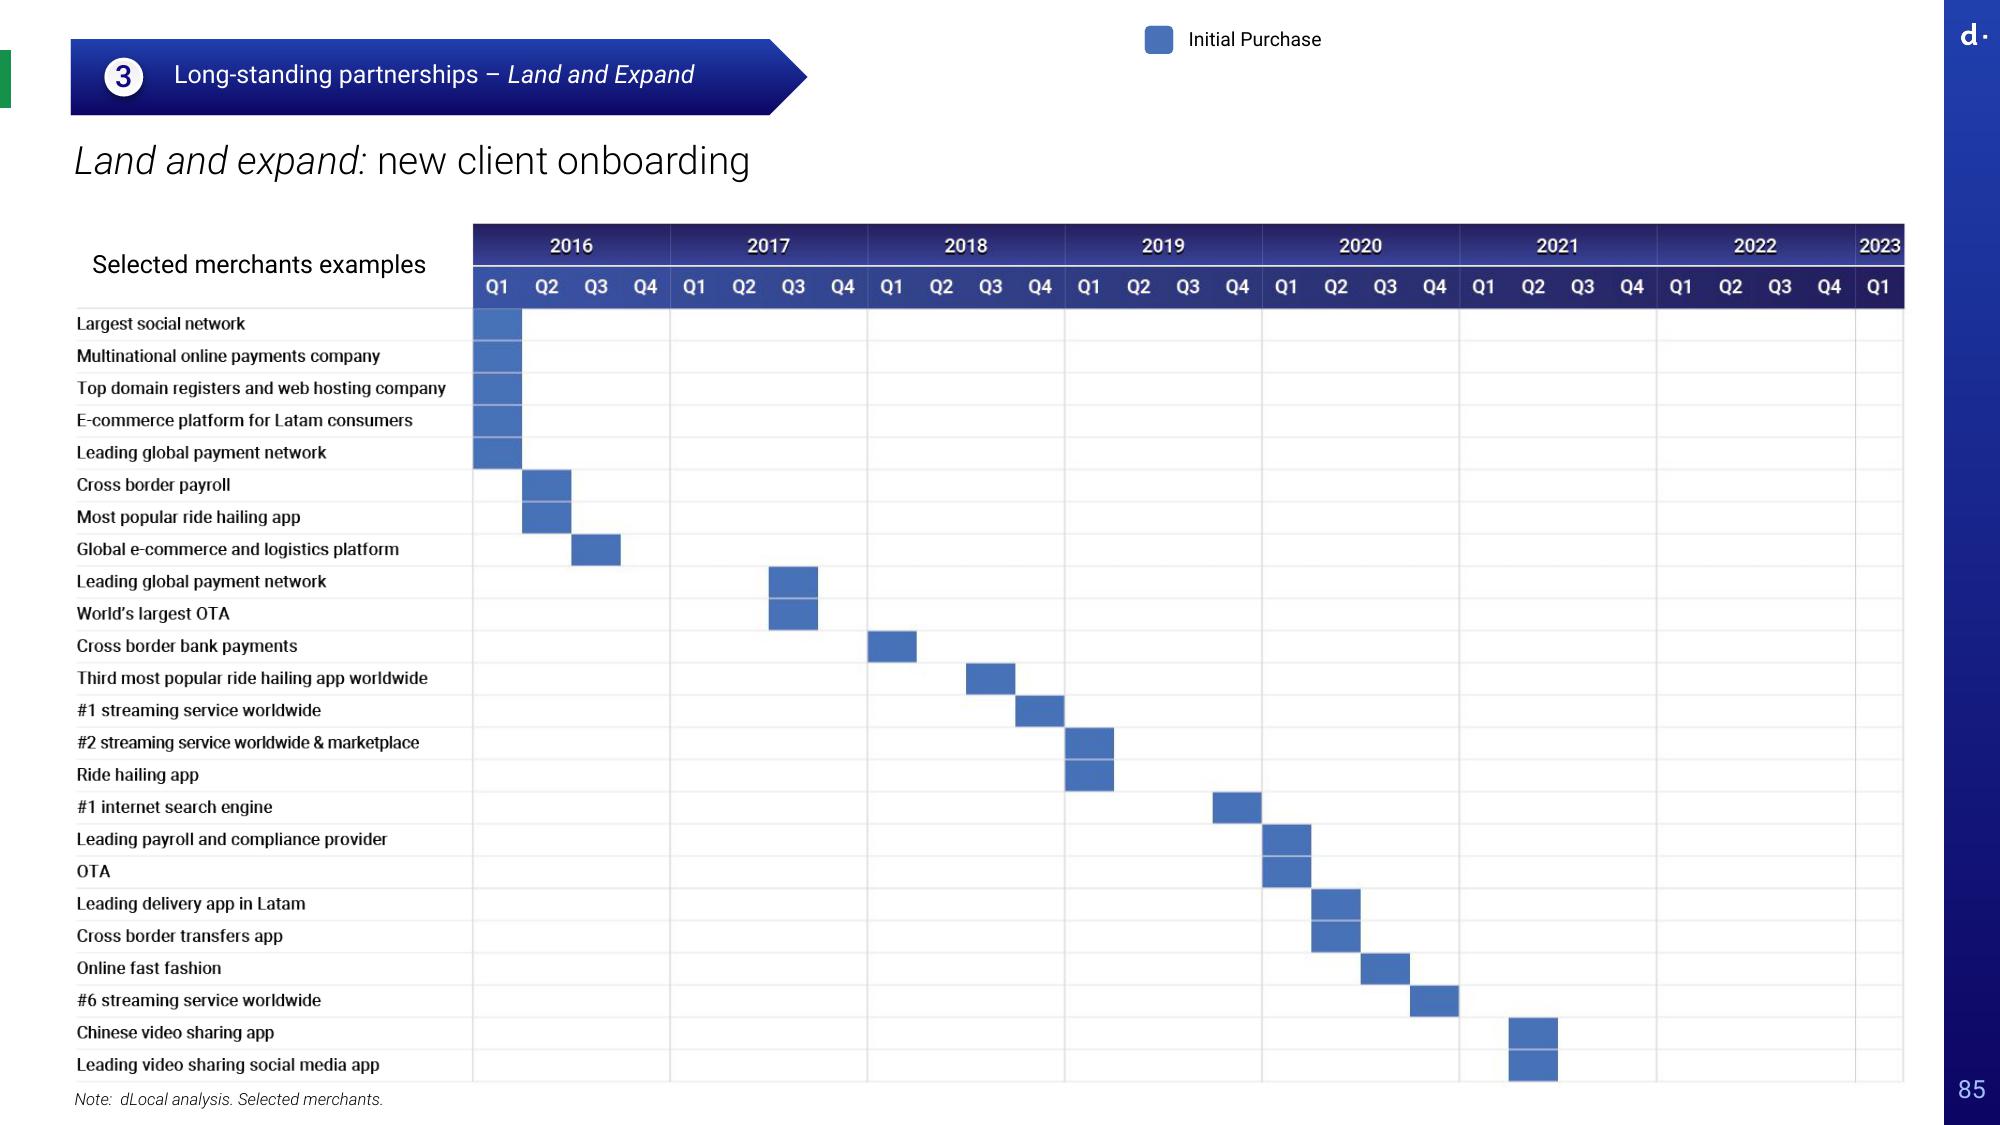2000x1125 pixels.
Task: Click the 2016 Q1 initial purchase marker
Action: click(497, 324)
